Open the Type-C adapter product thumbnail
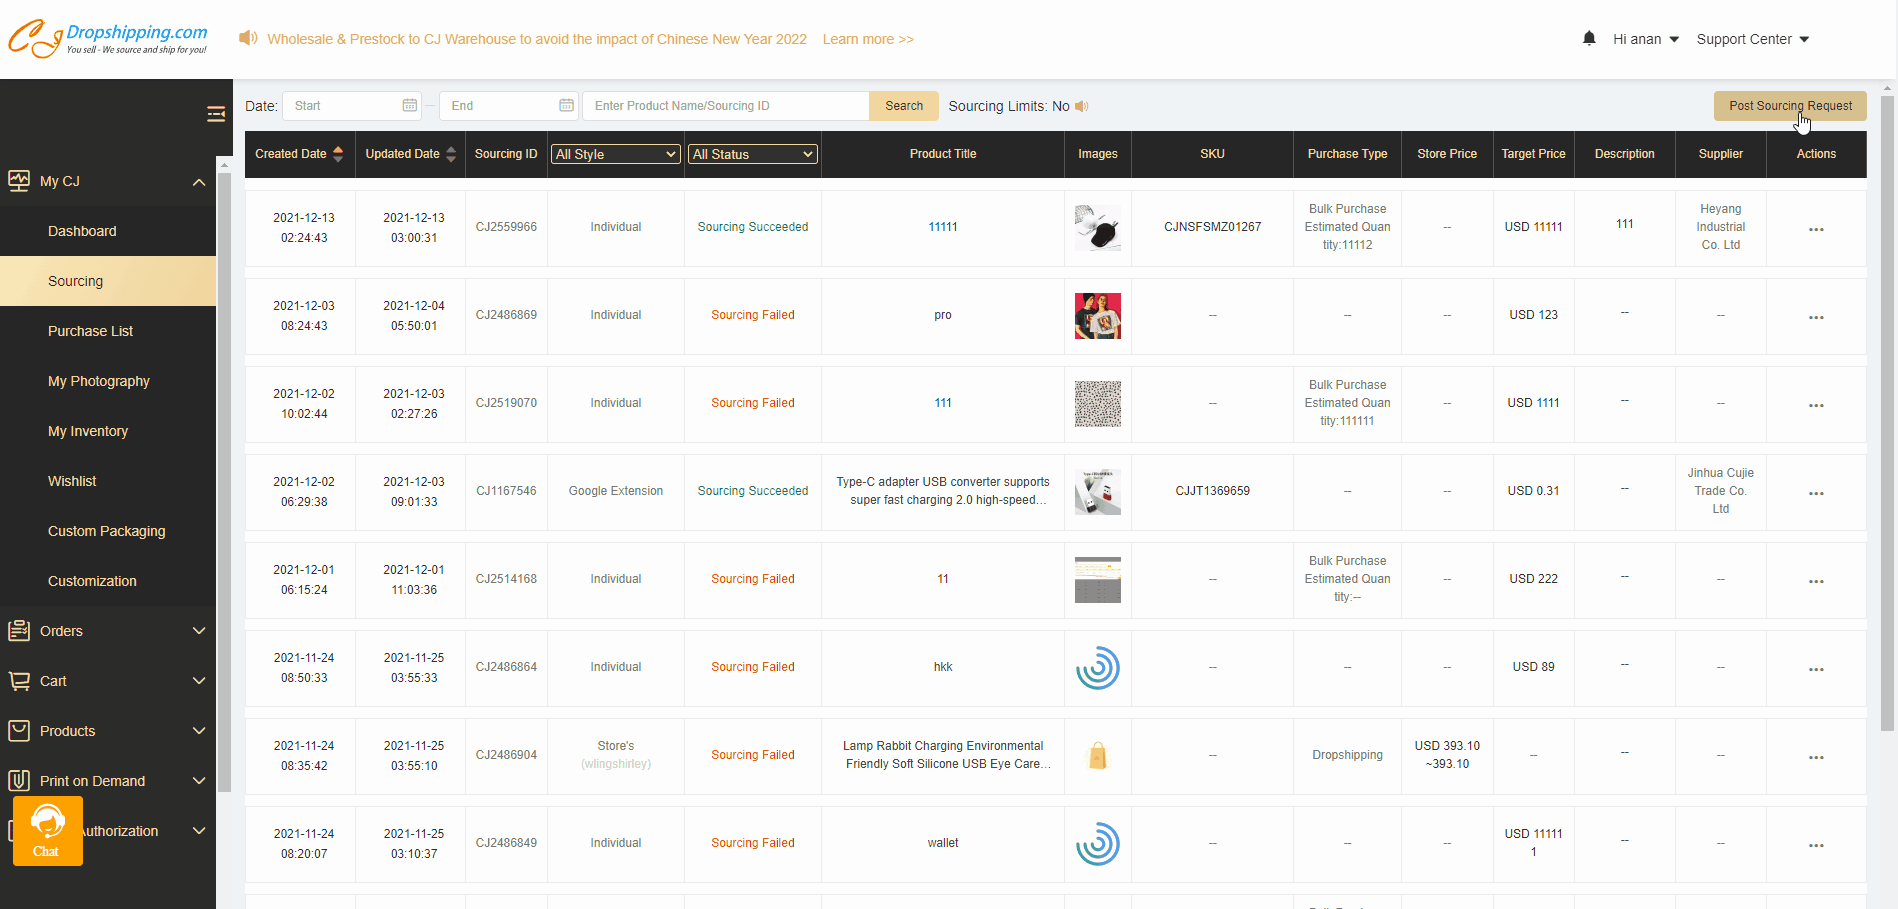Image resolution: width=1898 pixels, height=909 pixels. point(1097,491)
